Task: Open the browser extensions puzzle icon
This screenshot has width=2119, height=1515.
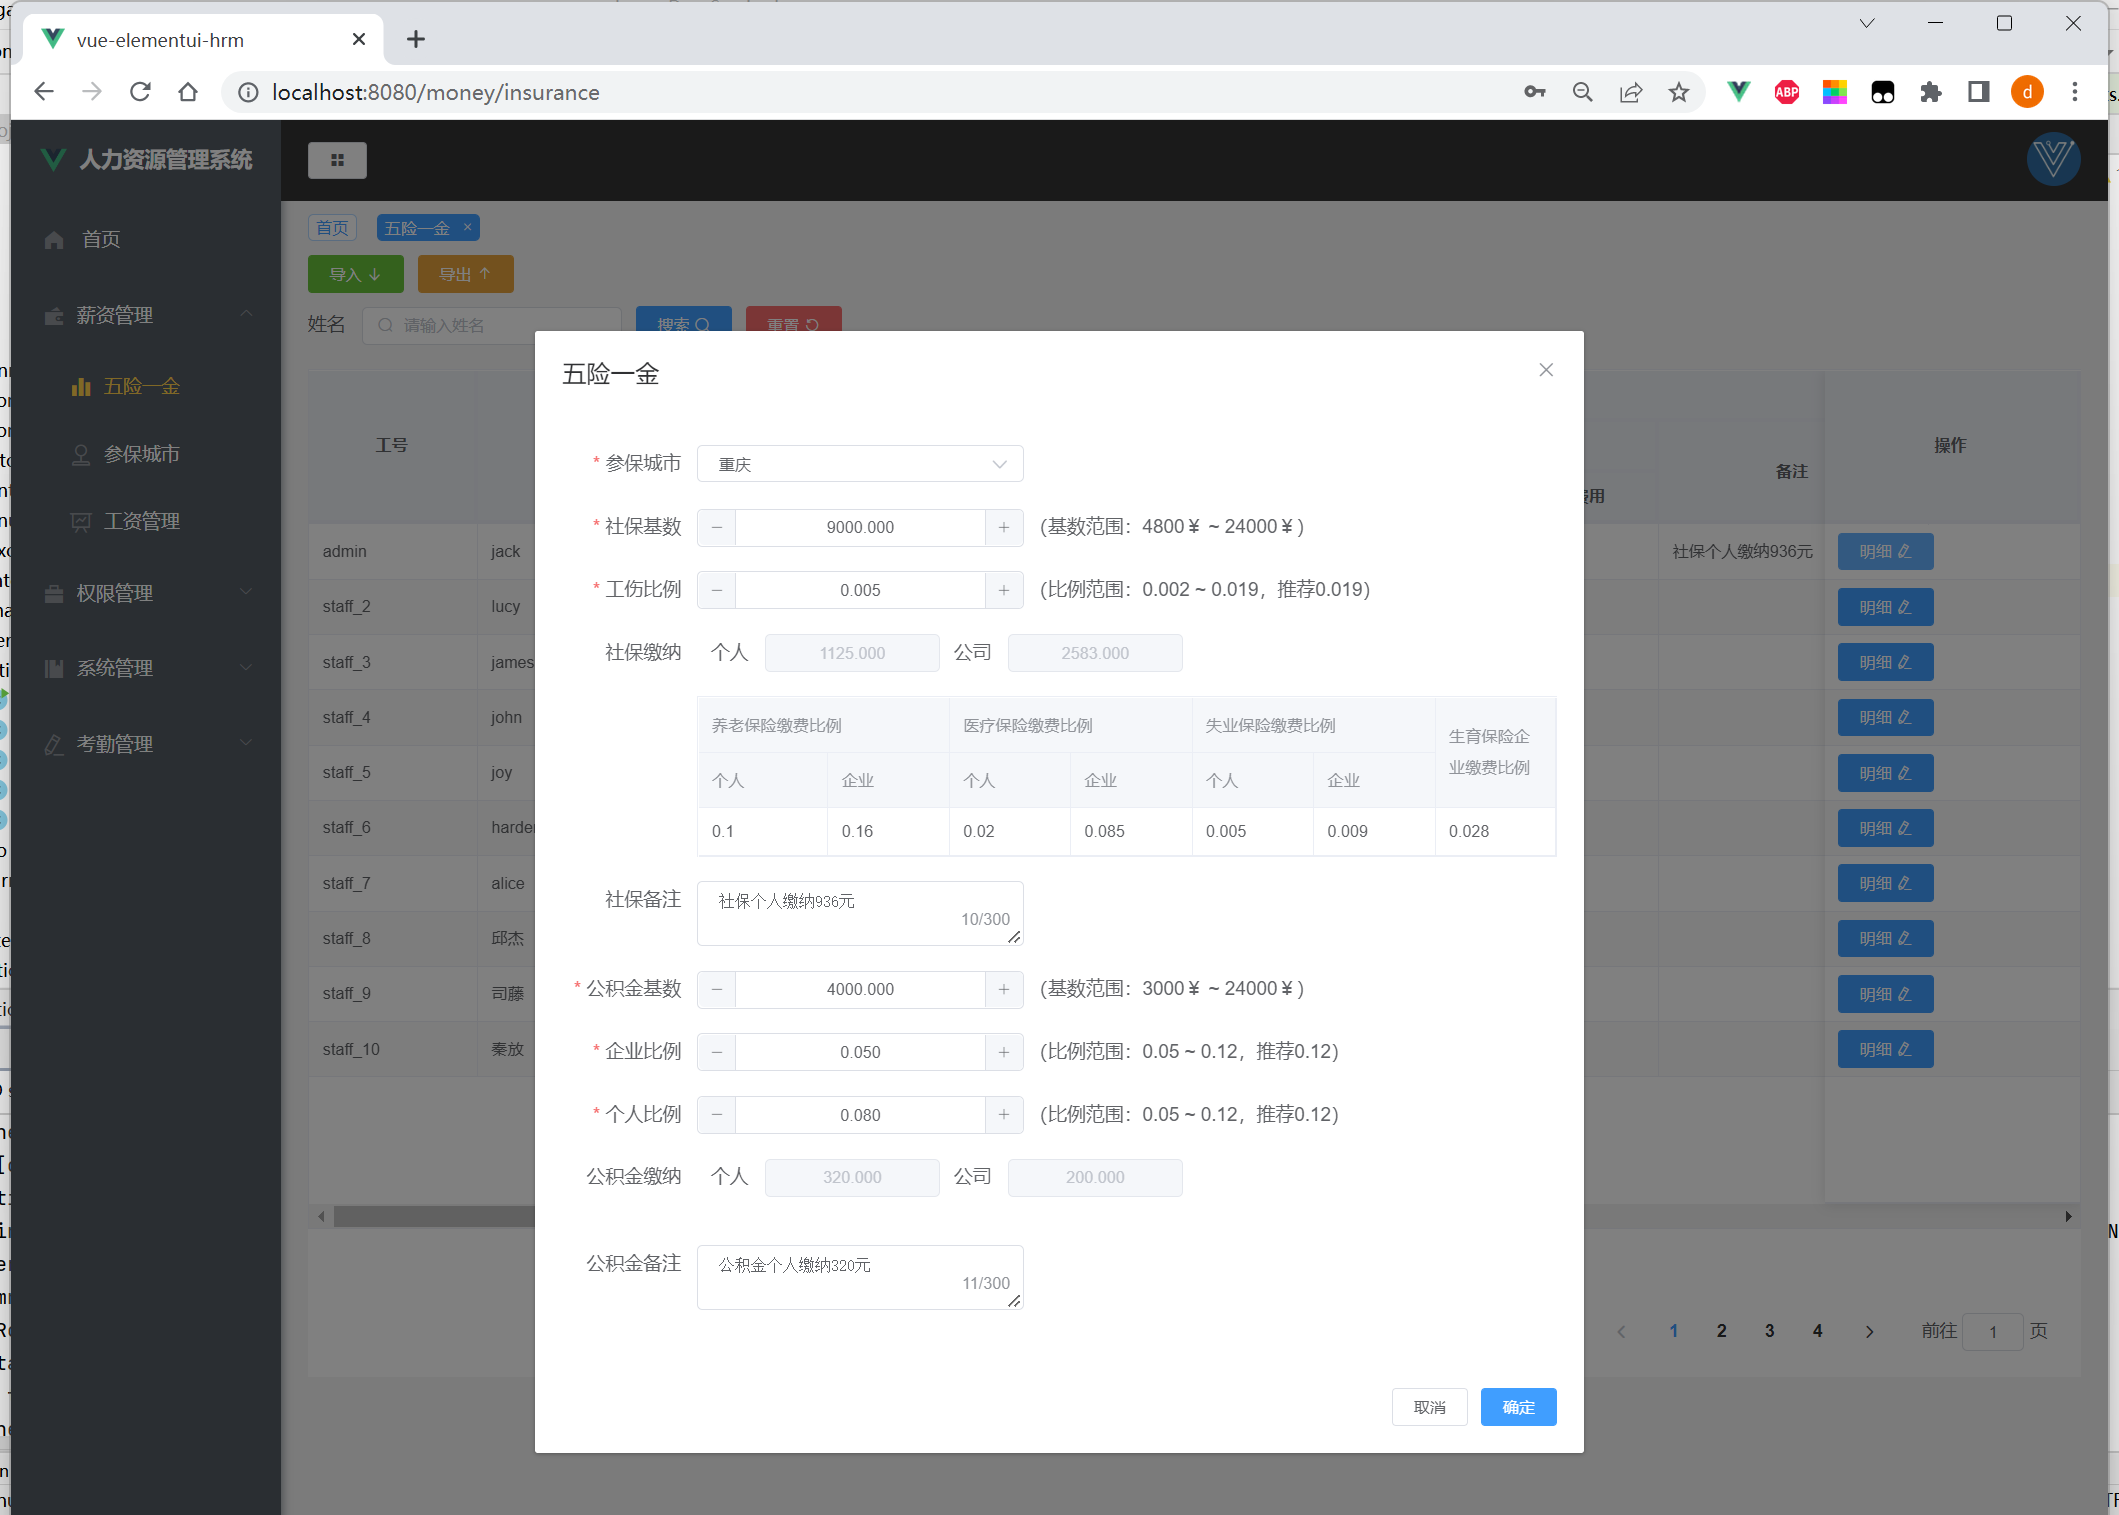Action: coord(1930,92)
